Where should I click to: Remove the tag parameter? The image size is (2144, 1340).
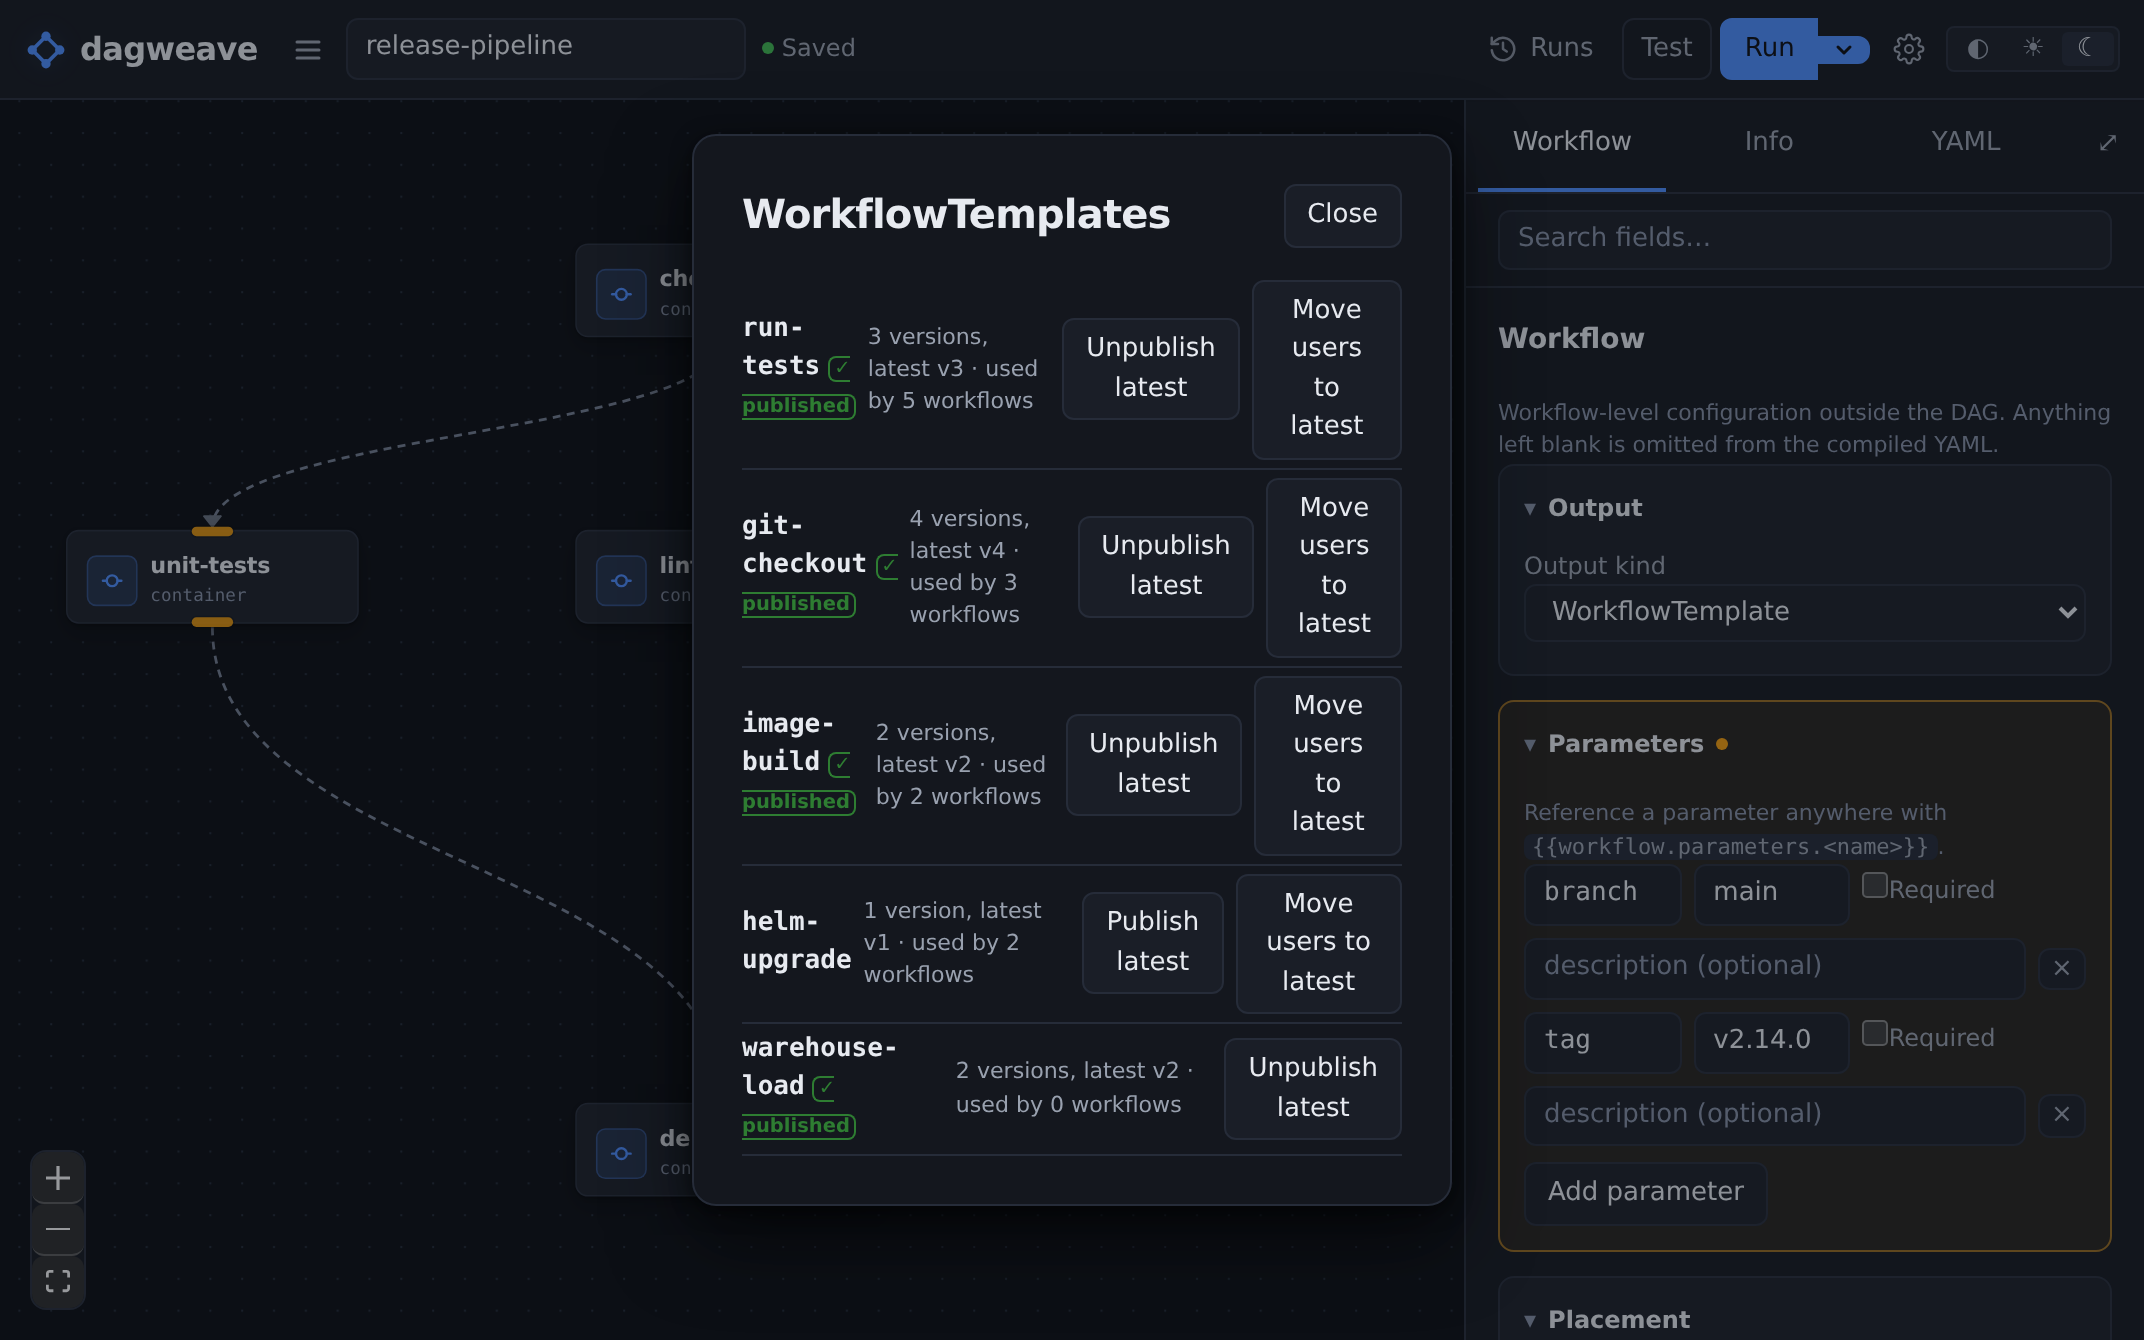pyautogui.click(x=2061, y=1114)
